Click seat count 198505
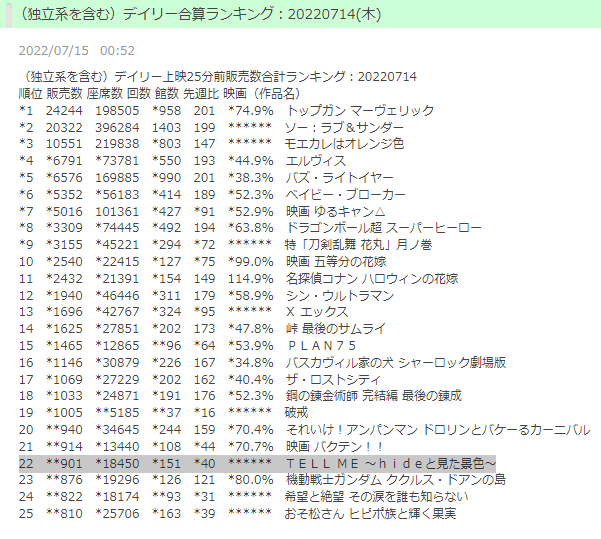 (117, 110)
